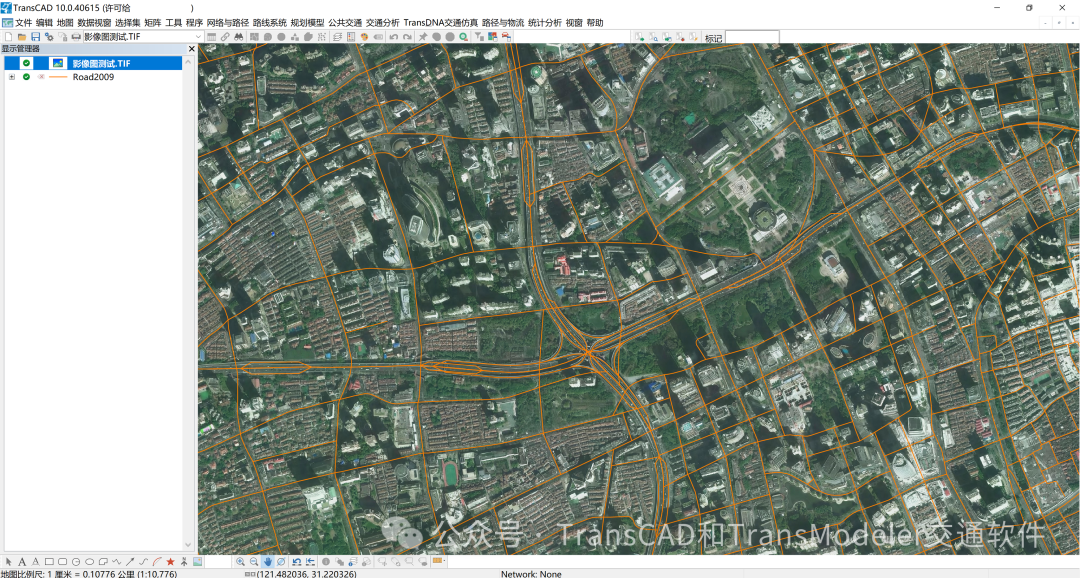Select the Road2009 layer row
Screen dimensions: 1080x578
pyautogui.click(x=93, y=77)
